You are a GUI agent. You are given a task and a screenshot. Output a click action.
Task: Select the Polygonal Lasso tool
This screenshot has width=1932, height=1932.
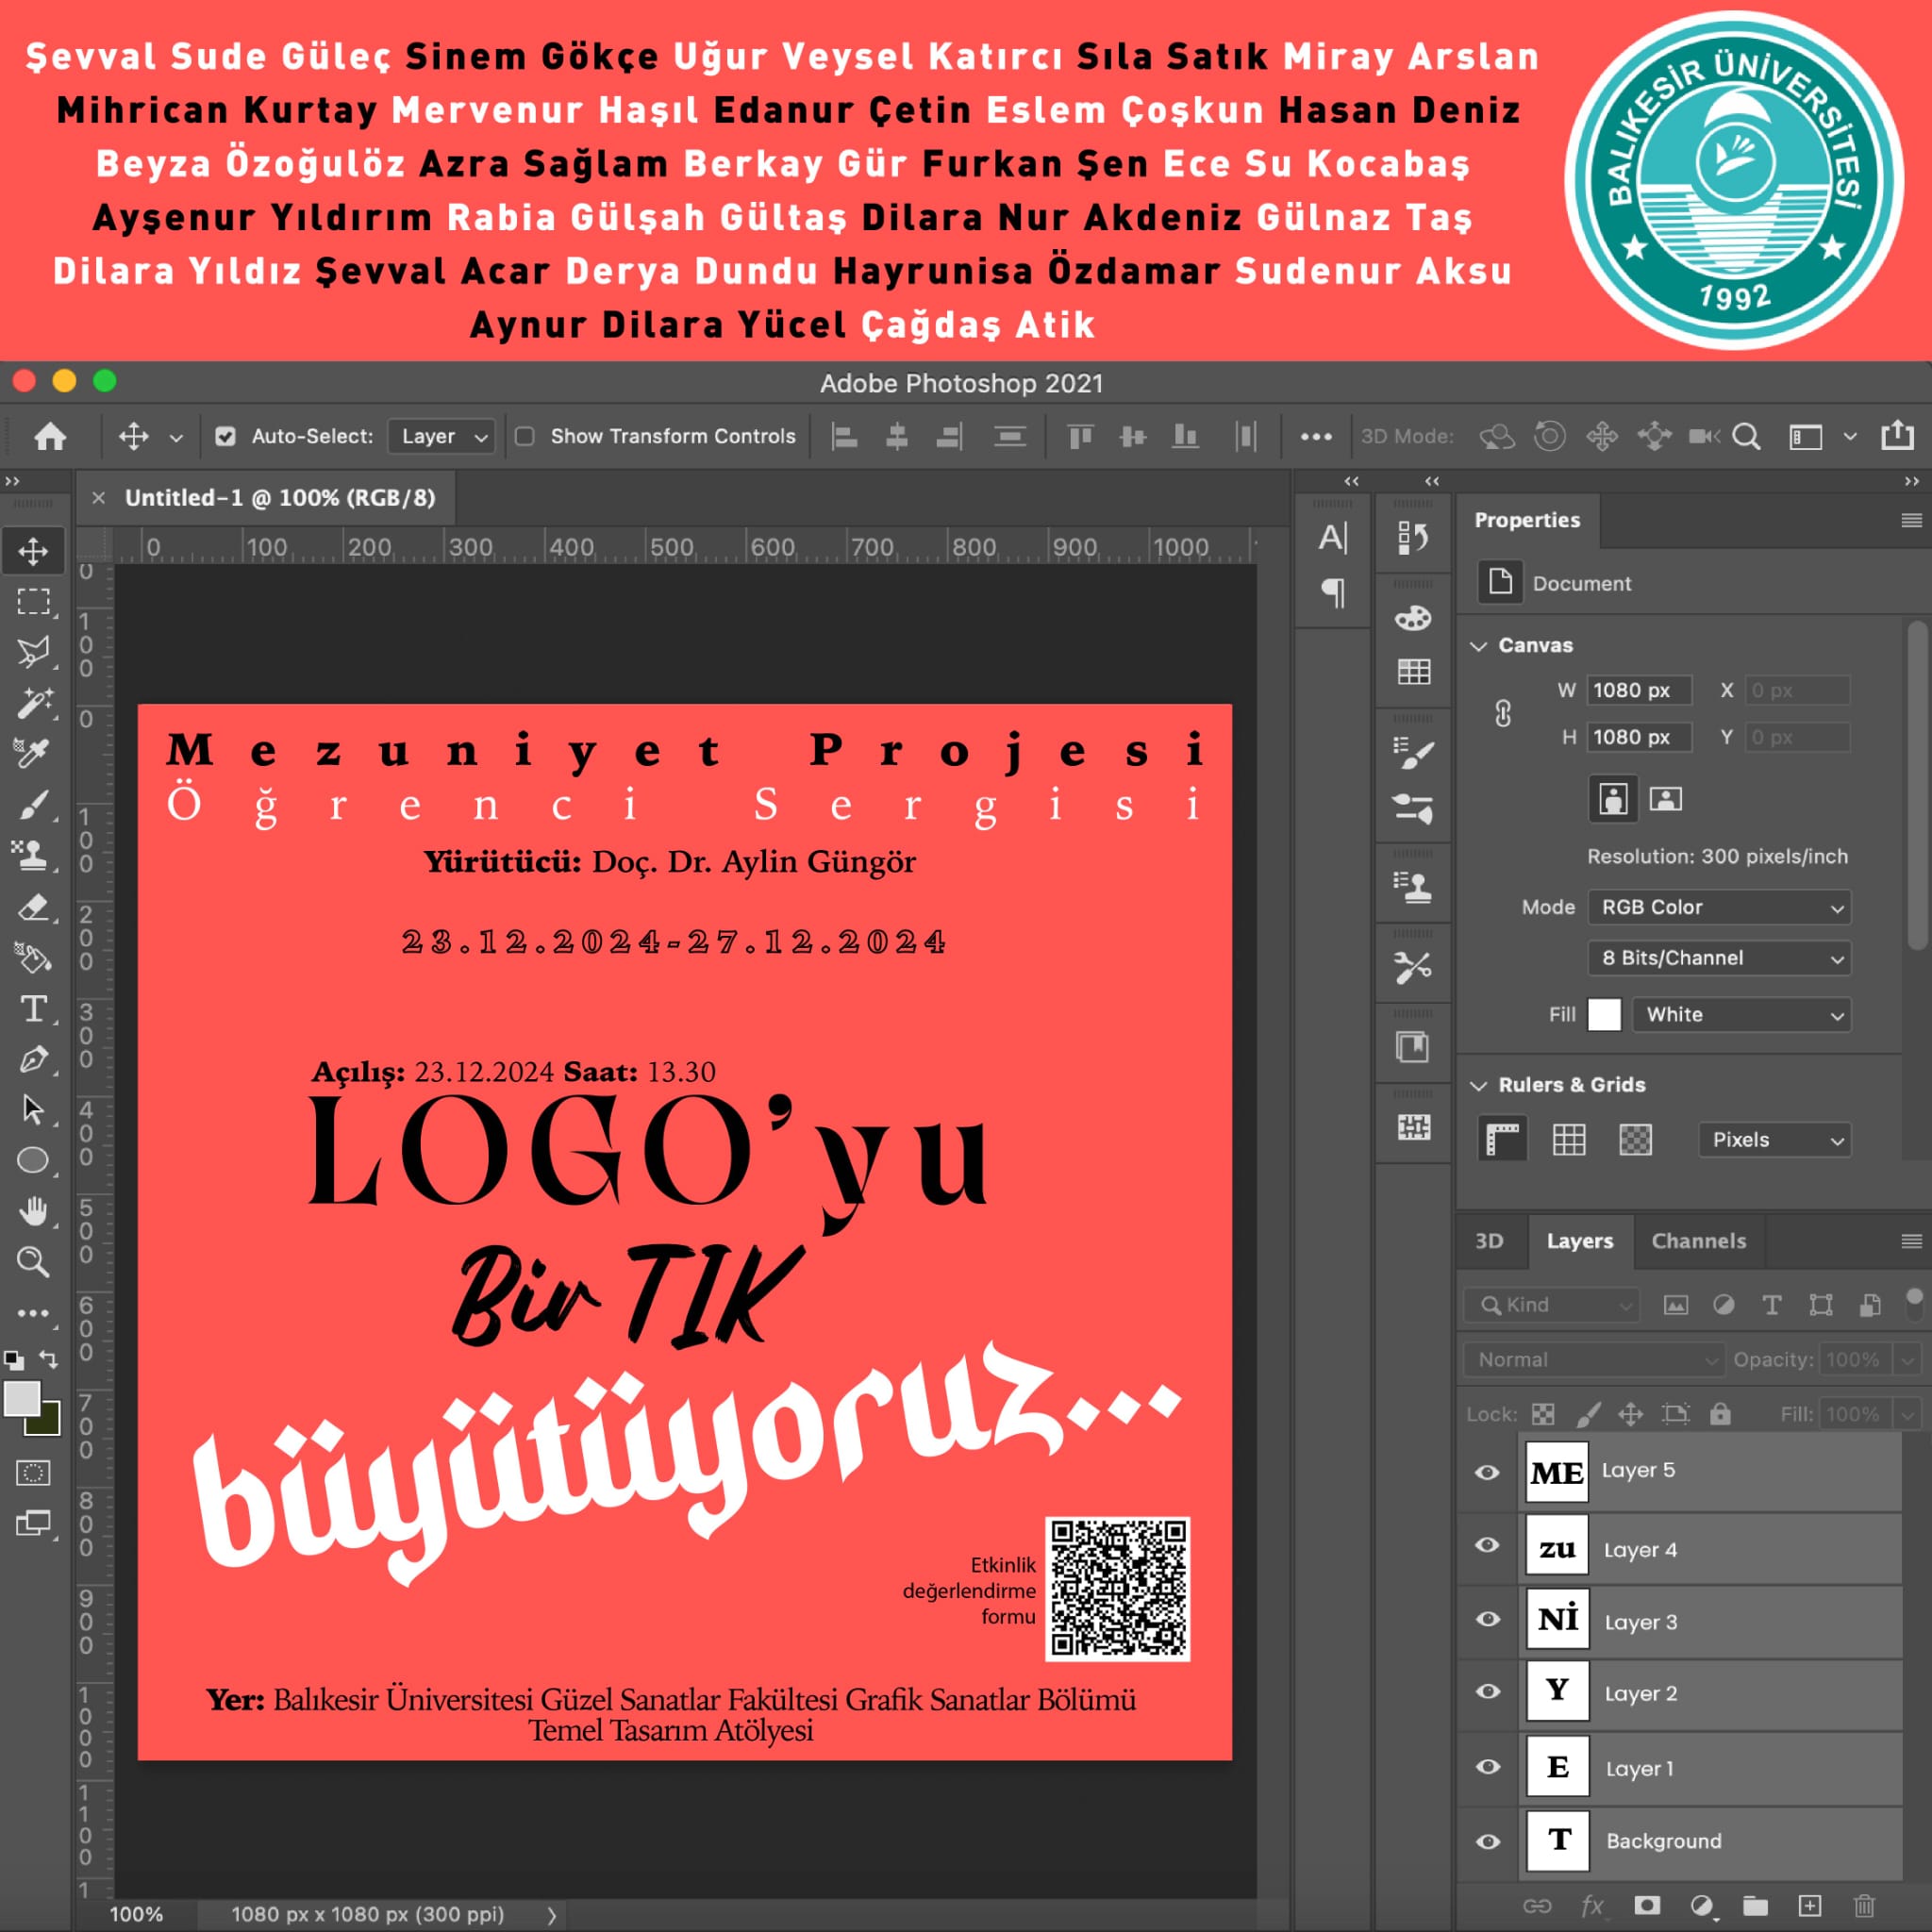pyautogui.click(x=33, y=653)
